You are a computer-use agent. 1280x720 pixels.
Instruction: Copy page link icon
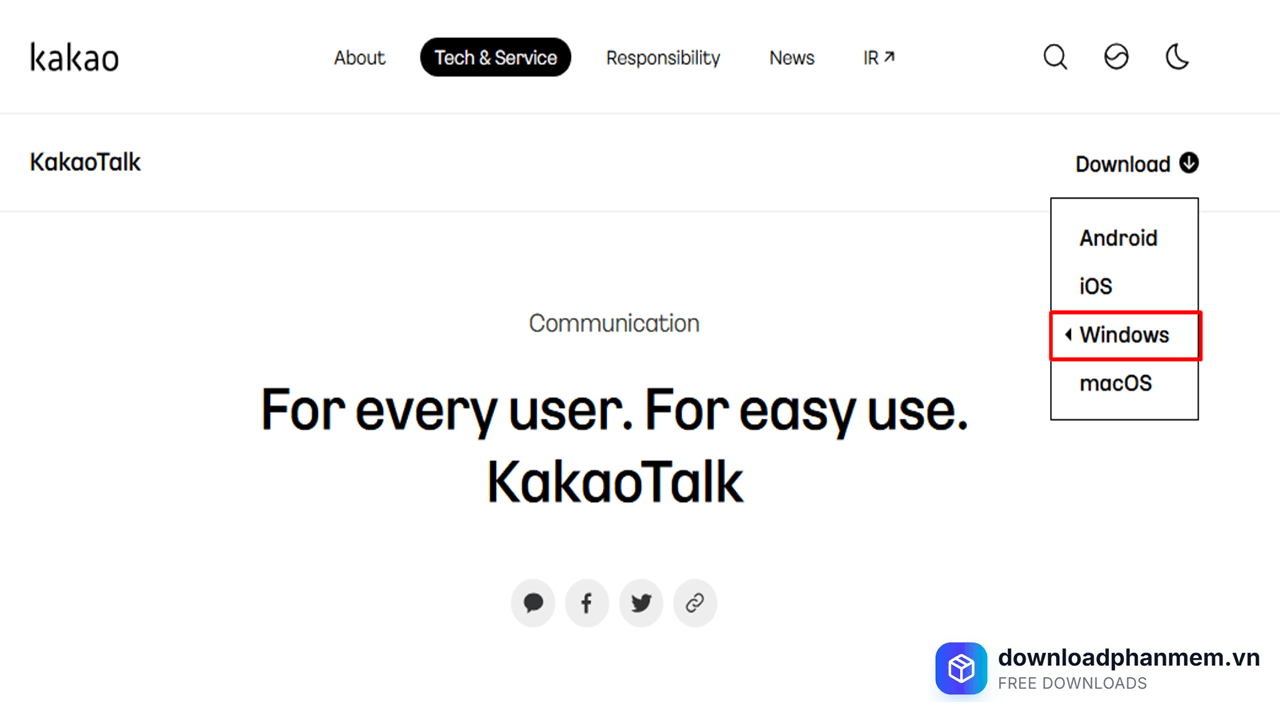click(695, 603)
